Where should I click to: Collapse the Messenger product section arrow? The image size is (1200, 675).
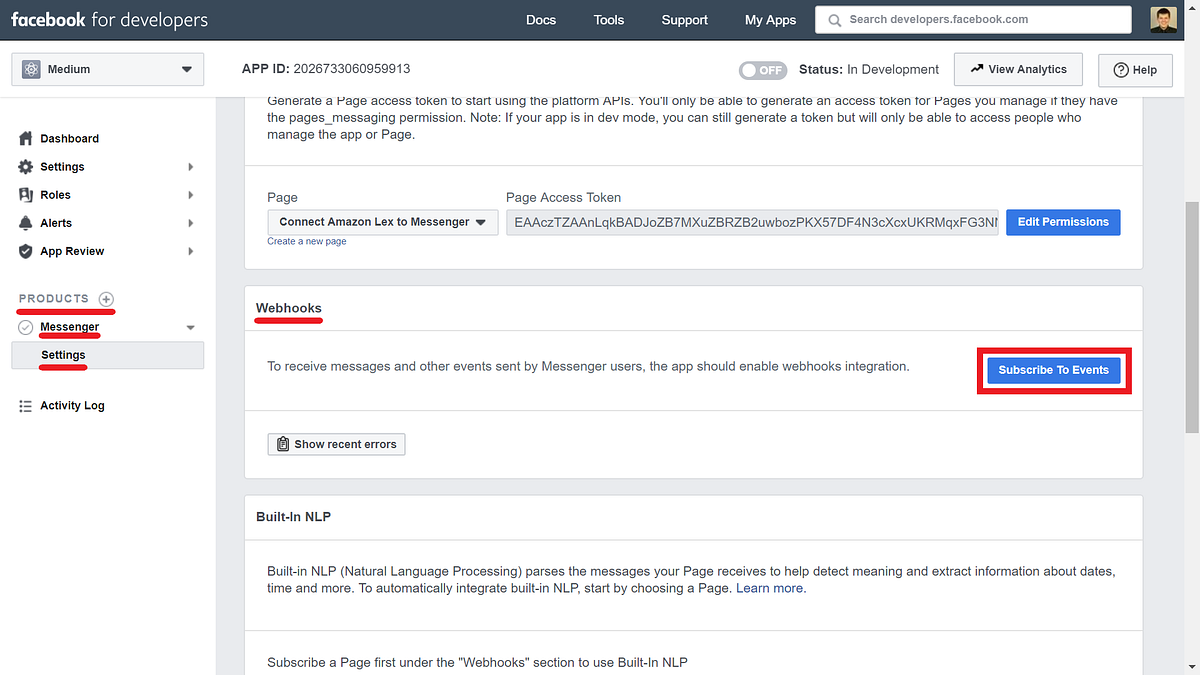click(190, 327)
